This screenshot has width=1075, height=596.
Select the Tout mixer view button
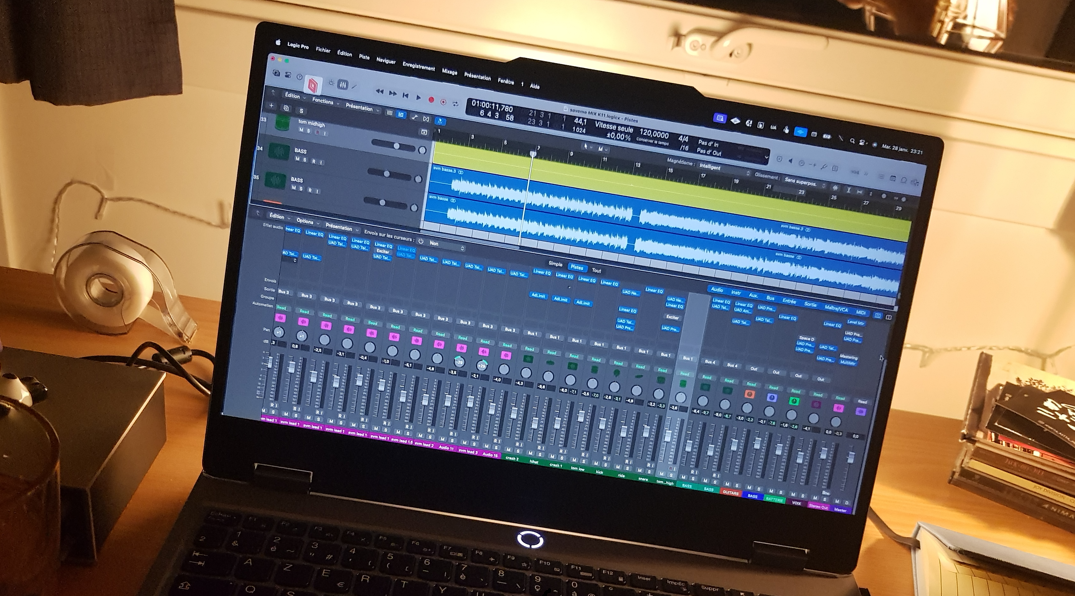click(x=597, y=271)
